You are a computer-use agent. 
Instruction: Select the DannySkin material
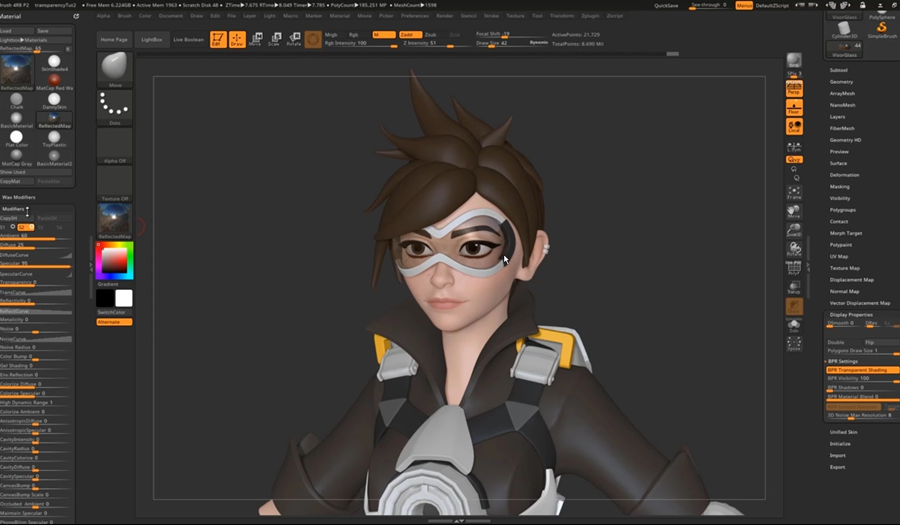click(54, 101)
